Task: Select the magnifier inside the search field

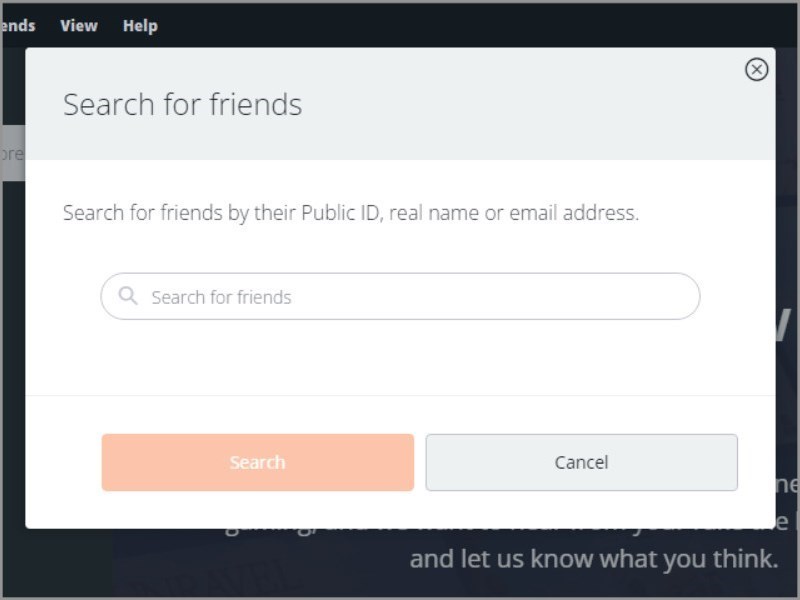Action: click(x=129, y=296)
